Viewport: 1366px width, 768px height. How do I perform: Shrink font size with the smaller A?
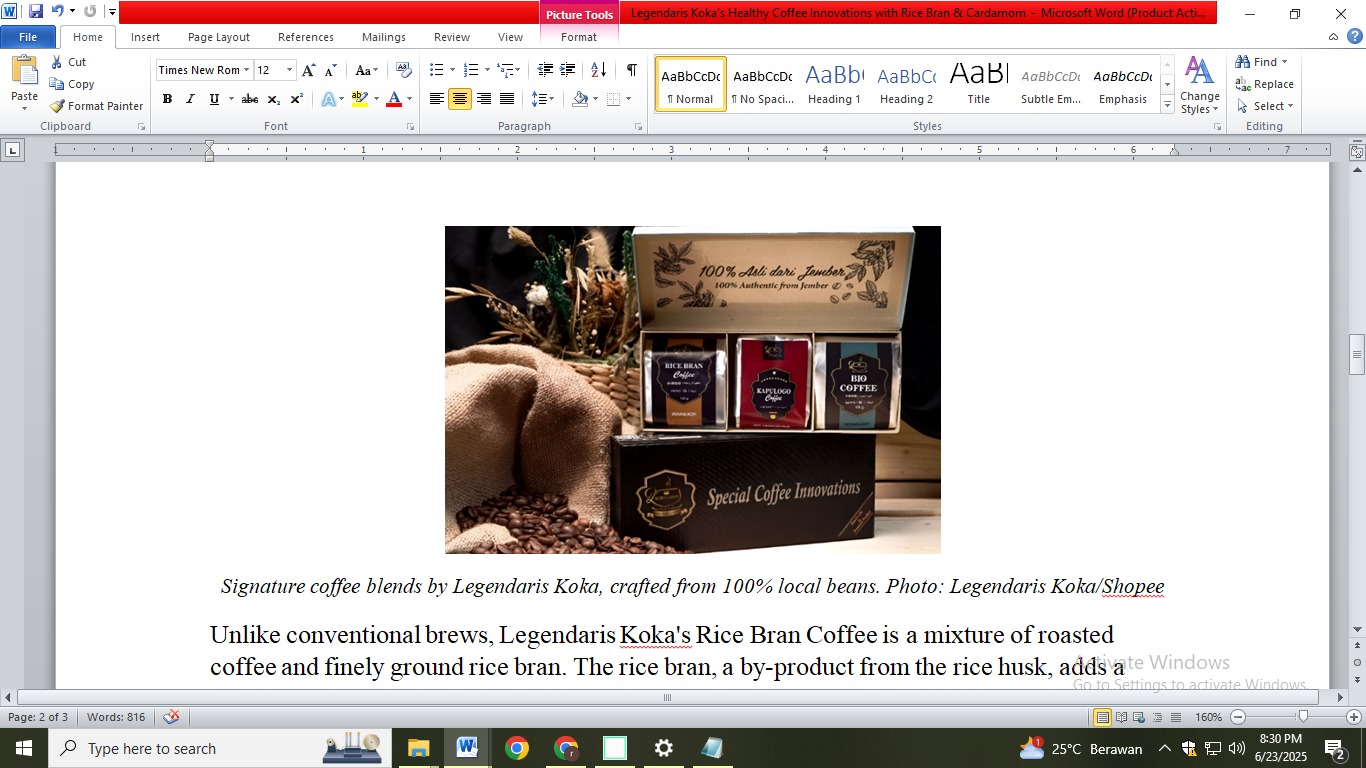pos(330,70)
